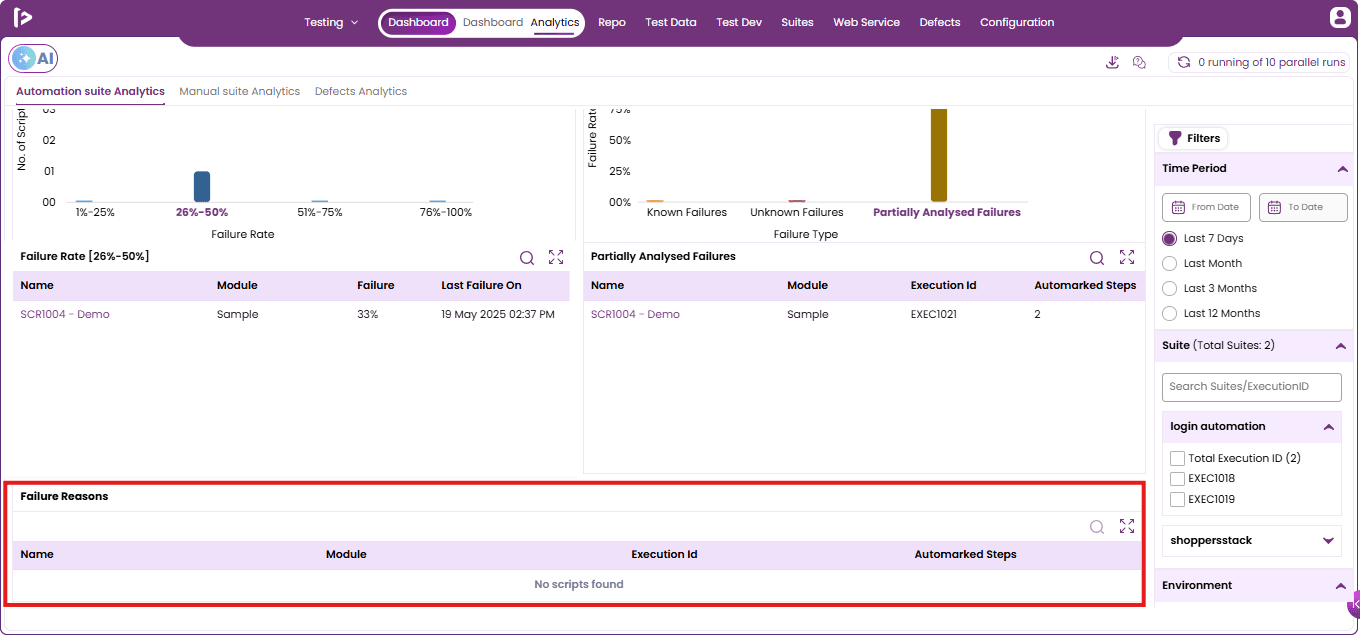Enable the EXEC1019 checkbox
Image resolution: width=1360 pixels, height=636 pixels.
click(1177, 500)
